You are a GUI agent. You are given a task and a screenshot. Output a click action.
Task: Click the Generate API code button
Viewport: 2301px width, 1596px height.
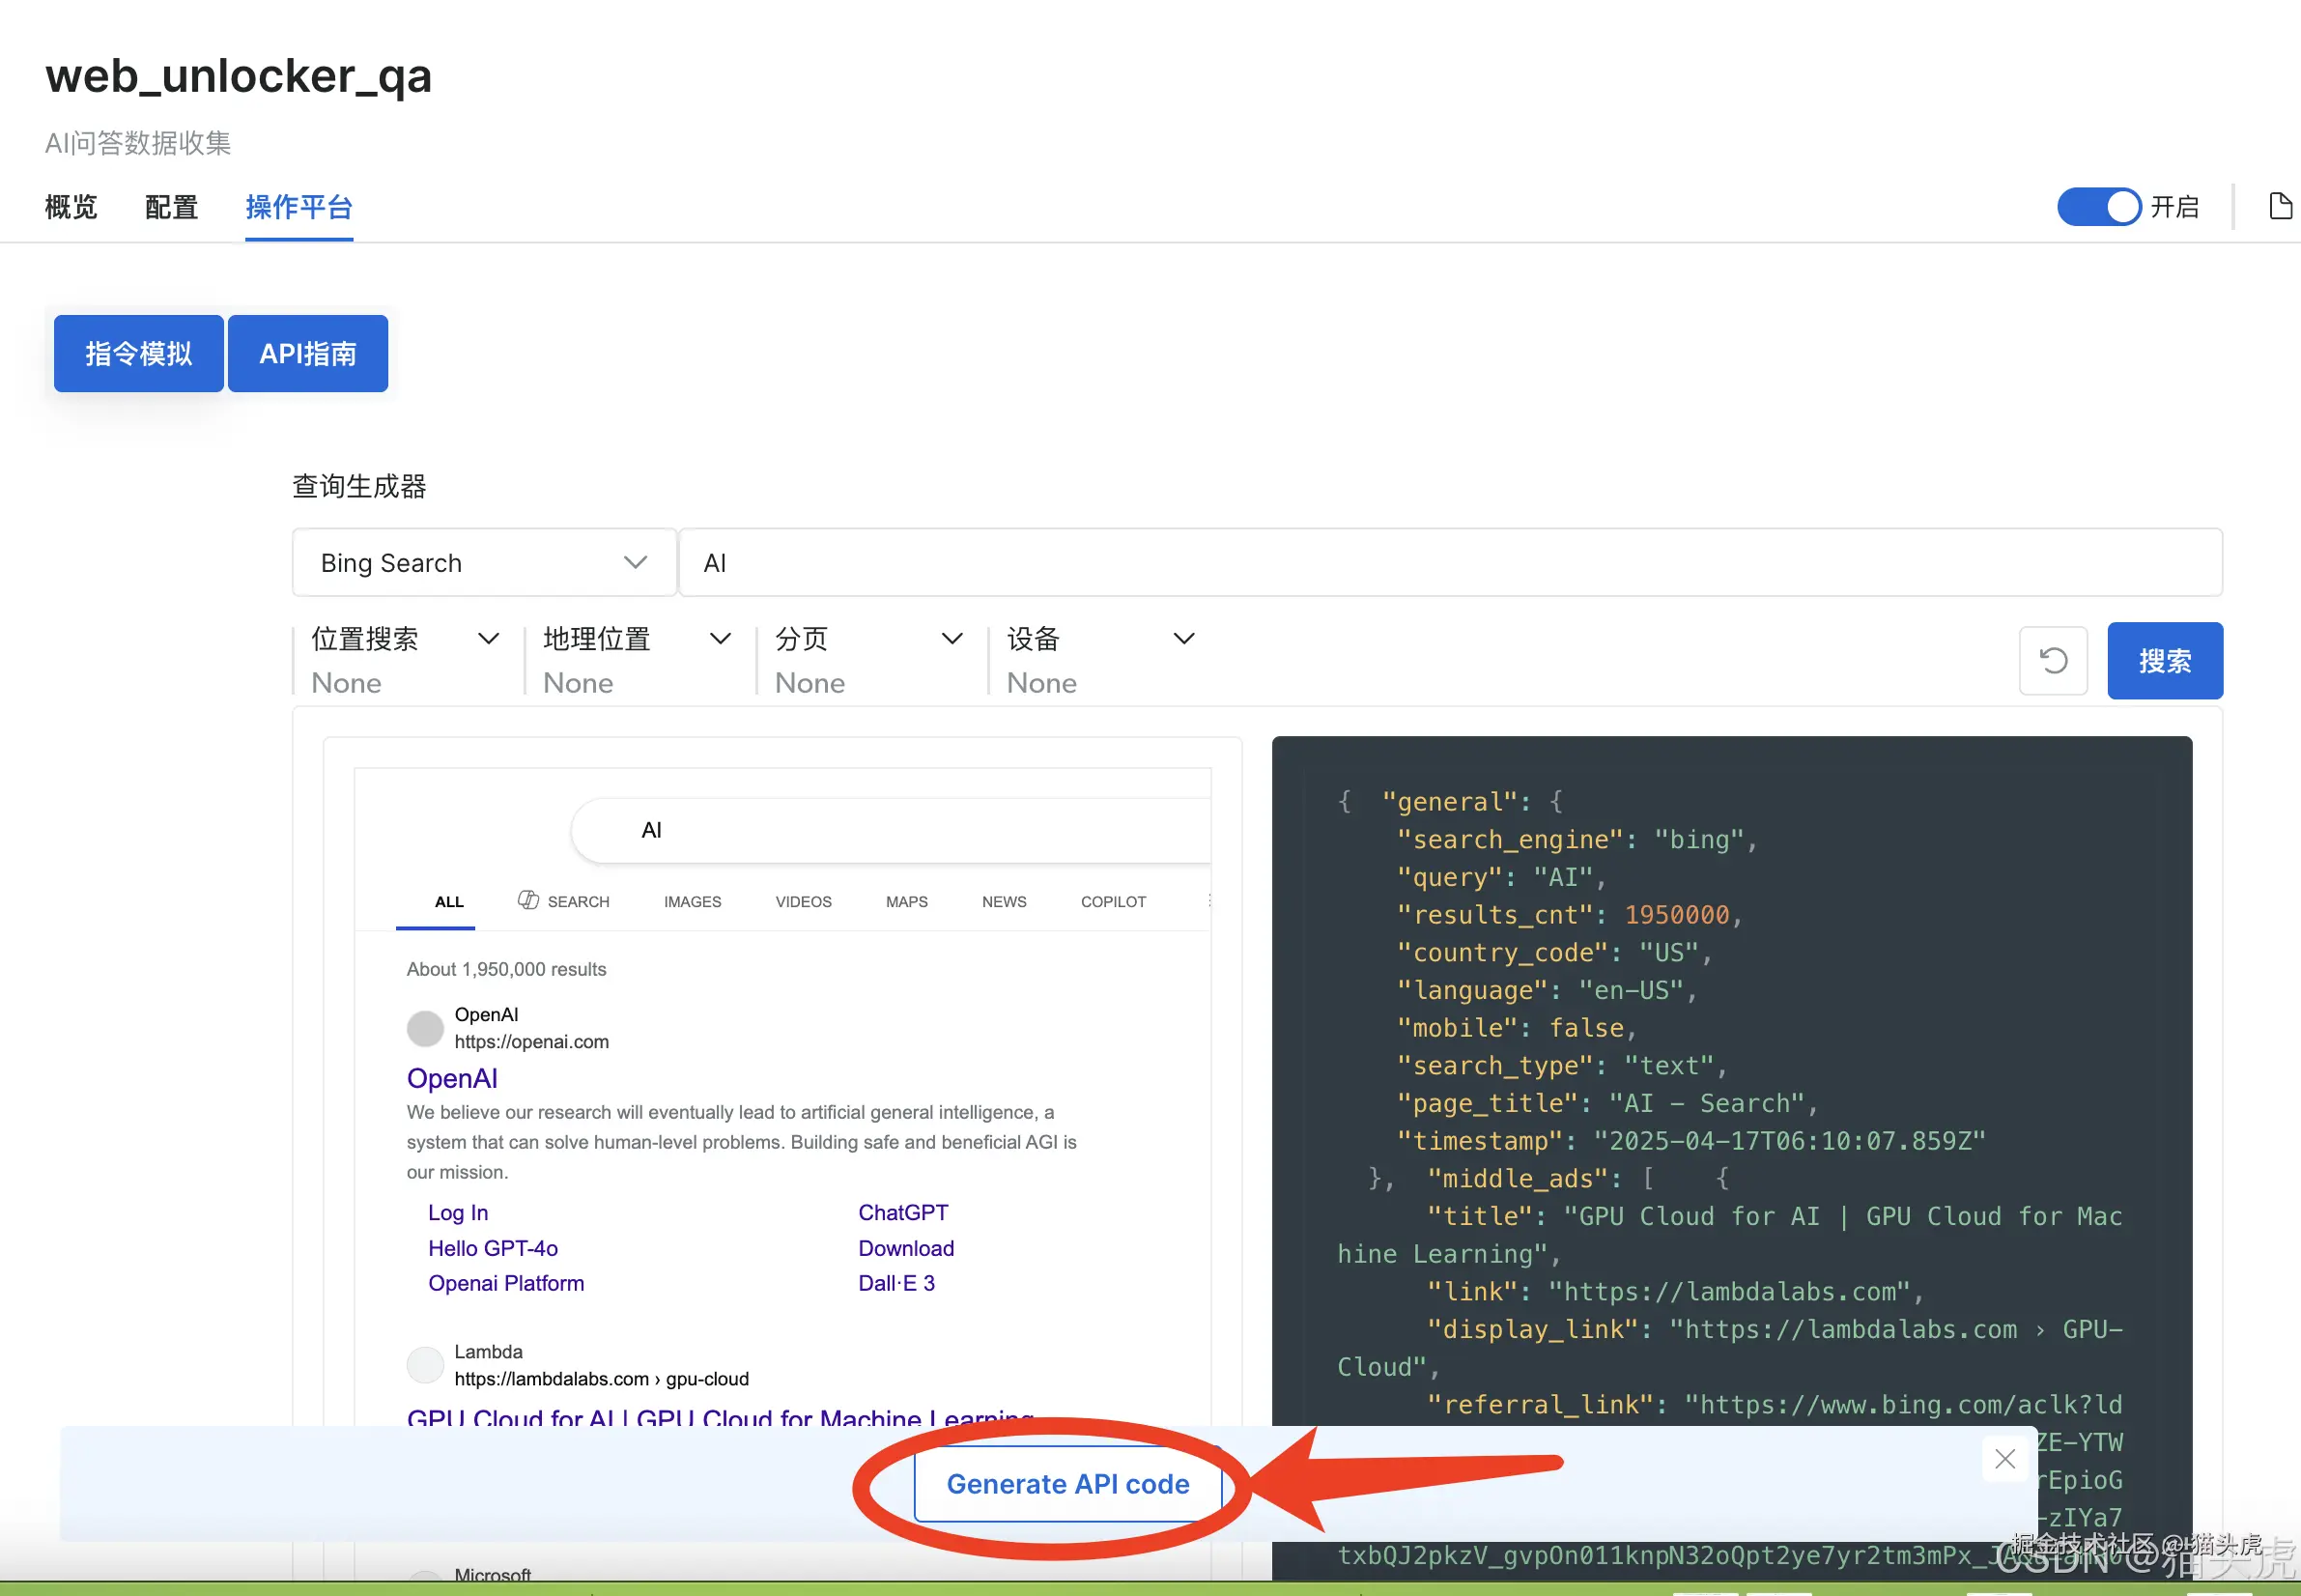pyautogui.click(x=1067, y=1484)
